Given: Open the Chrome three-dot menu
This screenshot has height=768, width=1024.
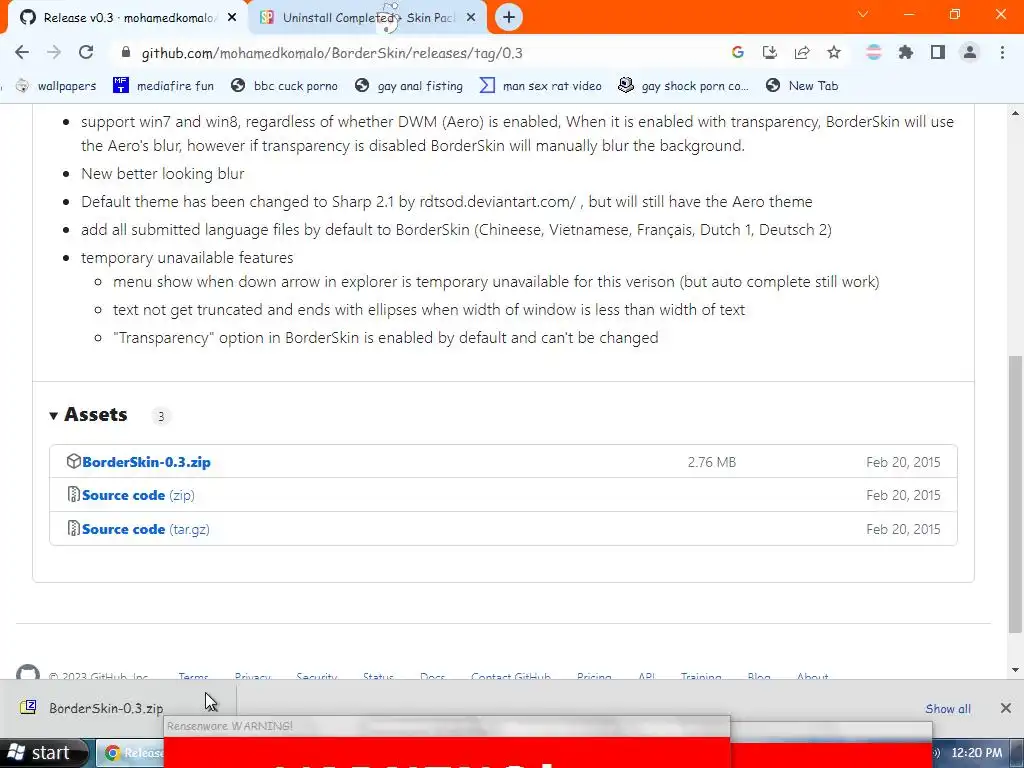Looking at the screenshot, I should (x=1002, y=52).
